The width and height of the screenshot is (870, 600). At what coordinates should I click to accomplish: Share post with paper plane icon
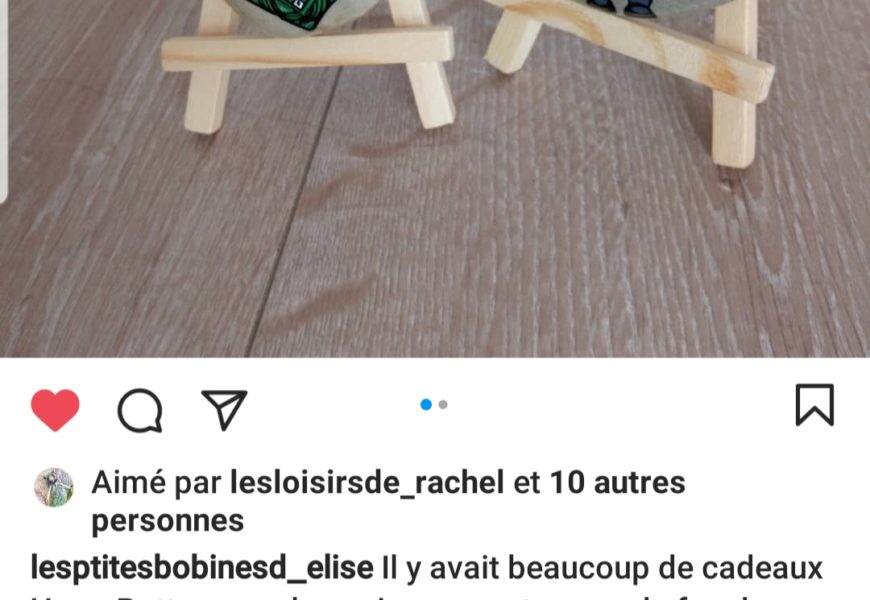click(224, 410)
